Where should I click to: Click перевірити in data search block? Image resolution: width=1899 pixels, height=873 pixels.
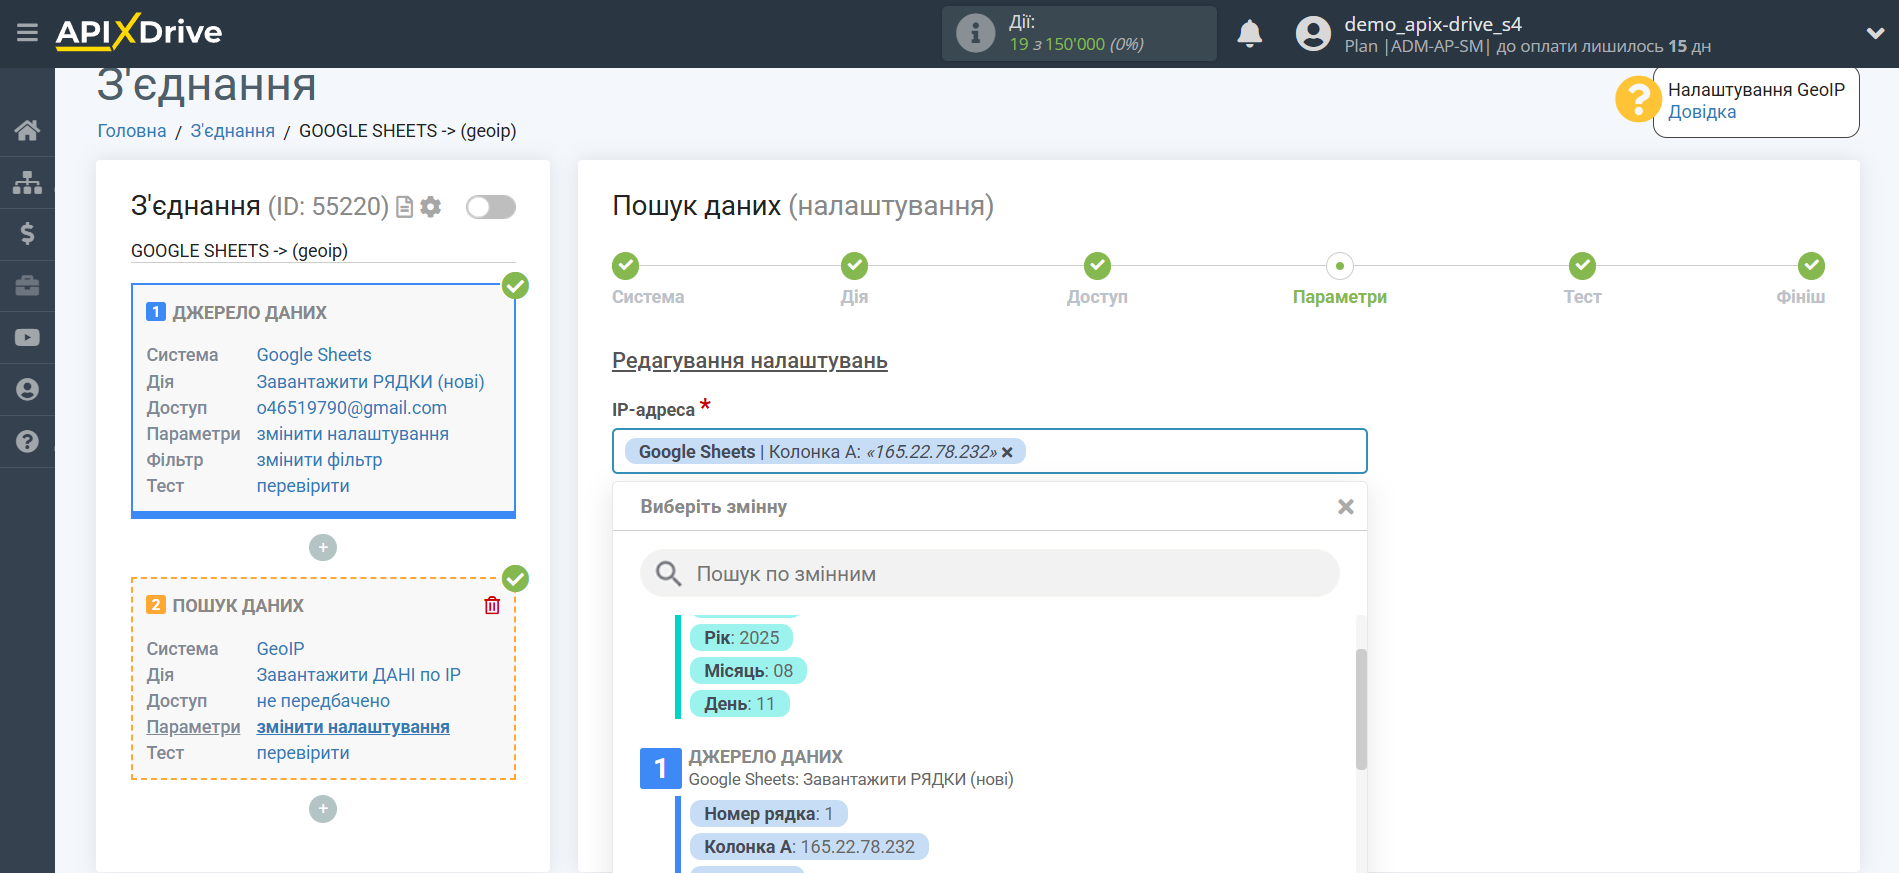(x=303, y=753)
